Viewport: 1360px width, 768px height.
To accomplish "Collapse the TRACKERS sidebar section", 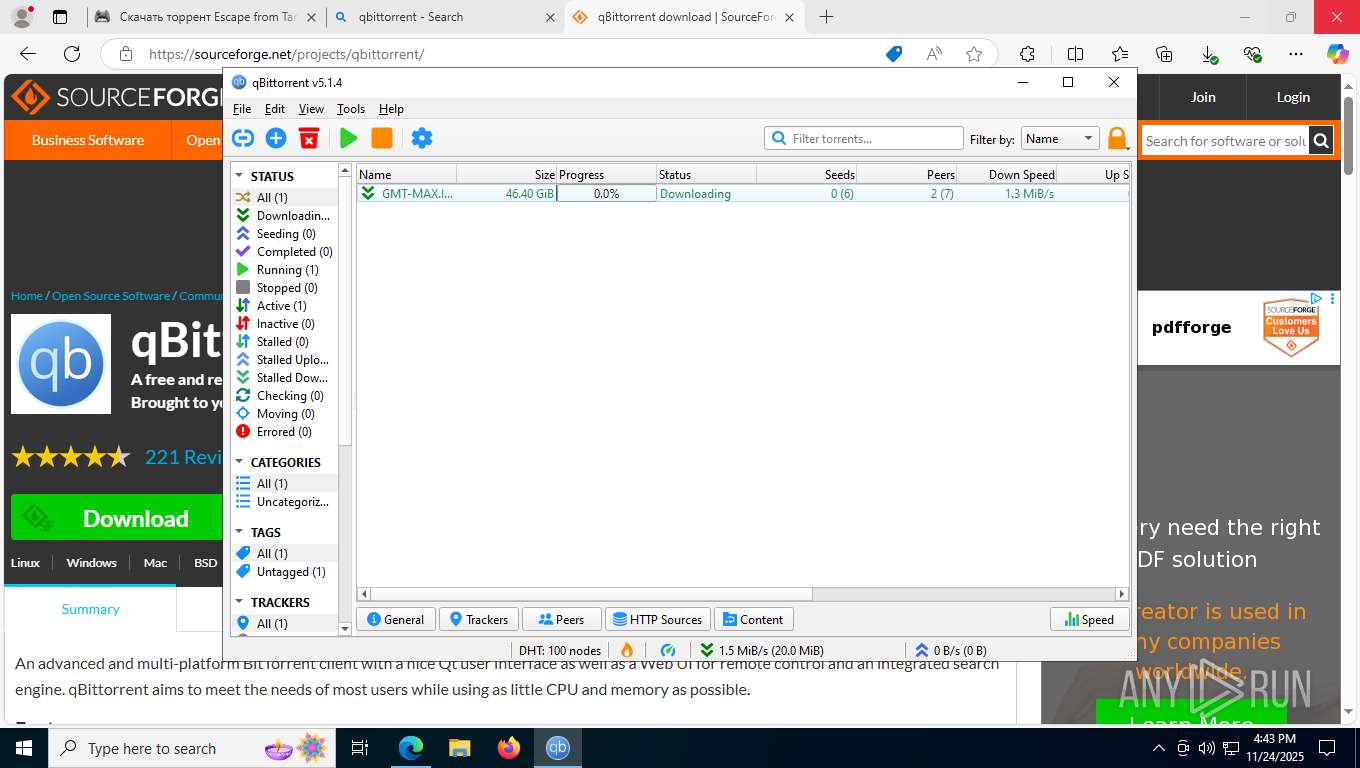I will click(240, 602).
